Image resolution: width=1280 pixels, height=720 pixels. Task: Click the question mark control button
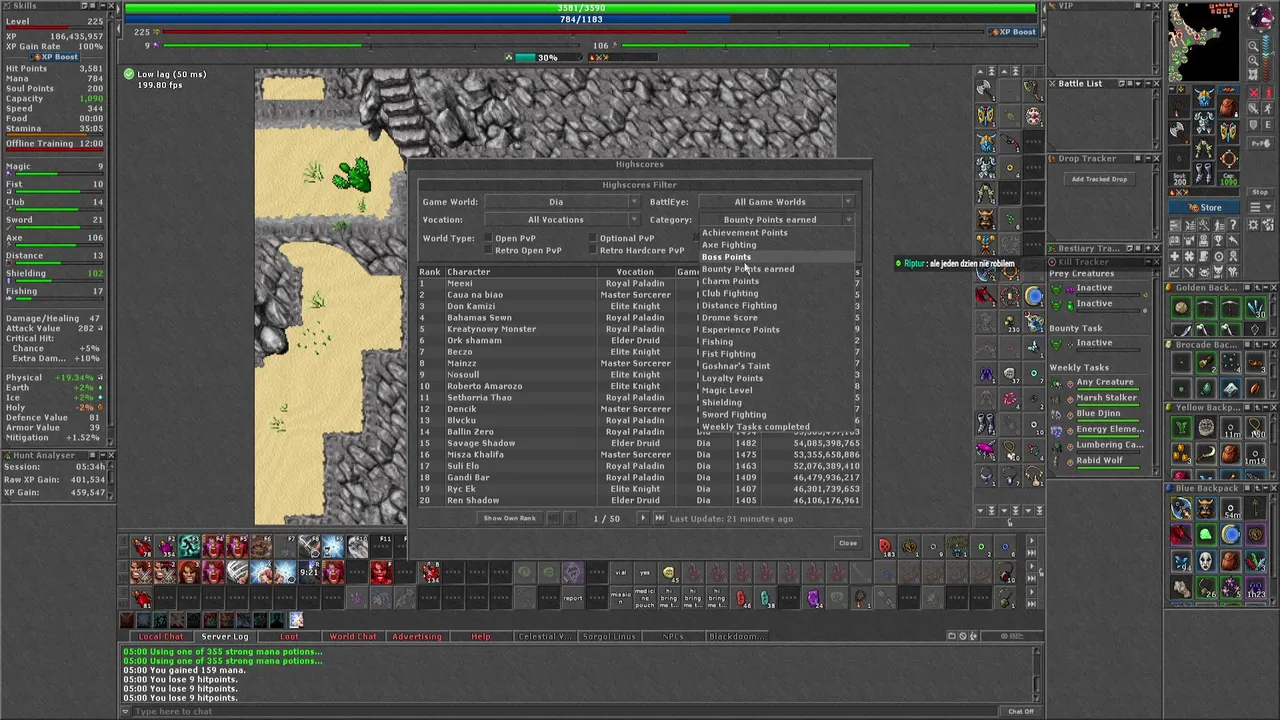[1233, 225]
